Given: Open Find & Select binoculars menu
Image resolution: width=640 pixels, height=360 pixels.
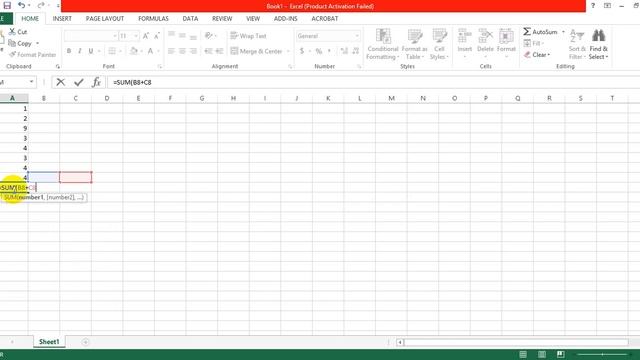Looking at the screenshot, I should tap(598, 44).
